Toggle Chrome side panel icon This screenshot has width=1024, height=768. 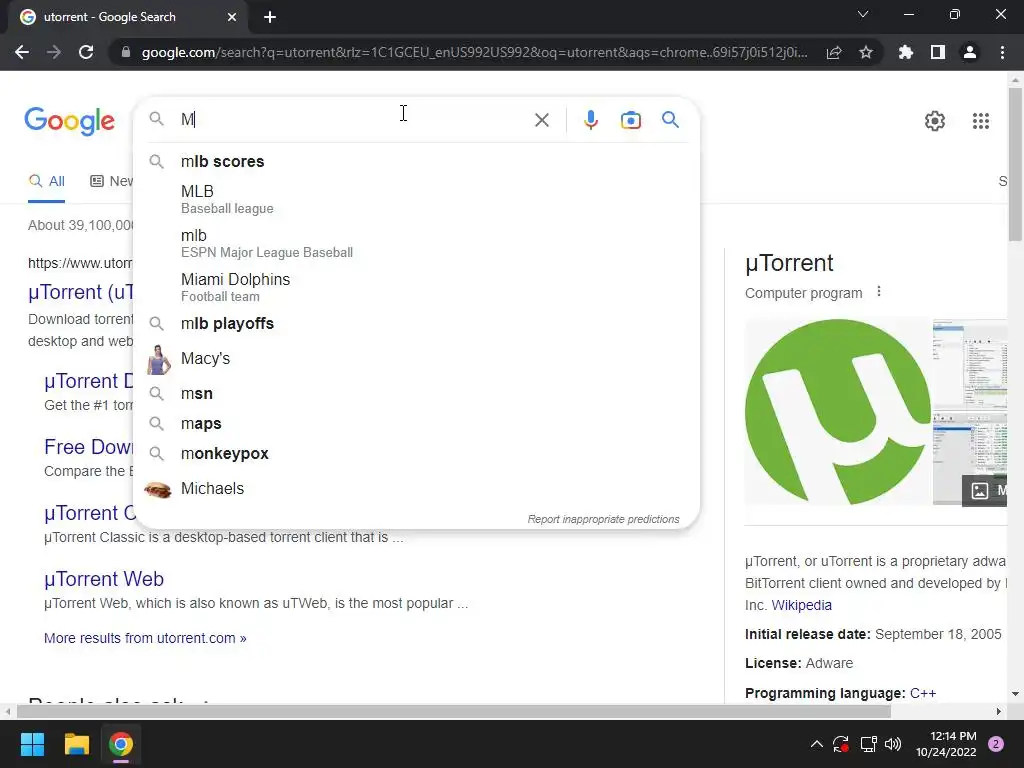(938, 52)
